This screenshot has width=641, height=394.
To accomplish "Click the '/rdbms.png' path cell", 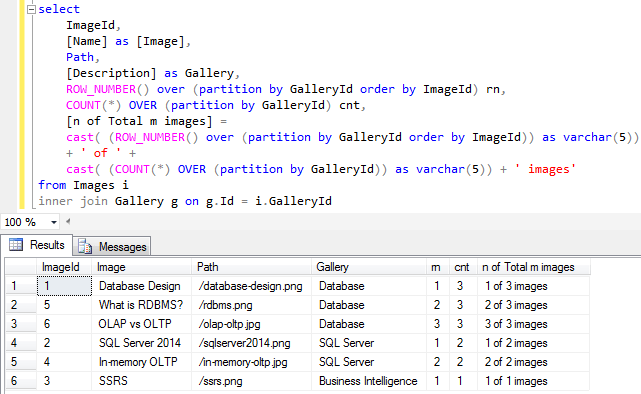I will point(251,305).
